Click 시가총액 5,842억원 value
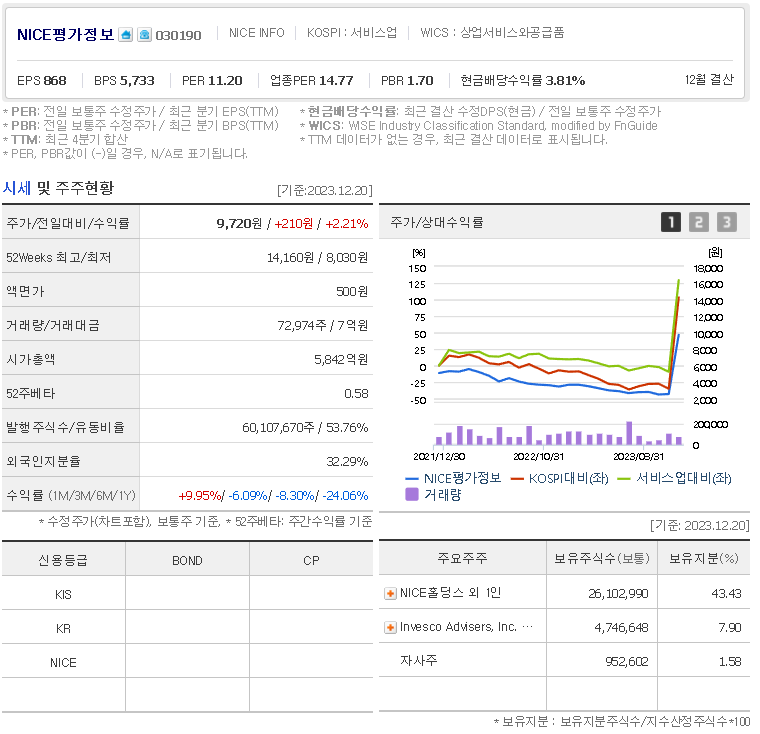 pyautogui.click(x=341, y=359)
